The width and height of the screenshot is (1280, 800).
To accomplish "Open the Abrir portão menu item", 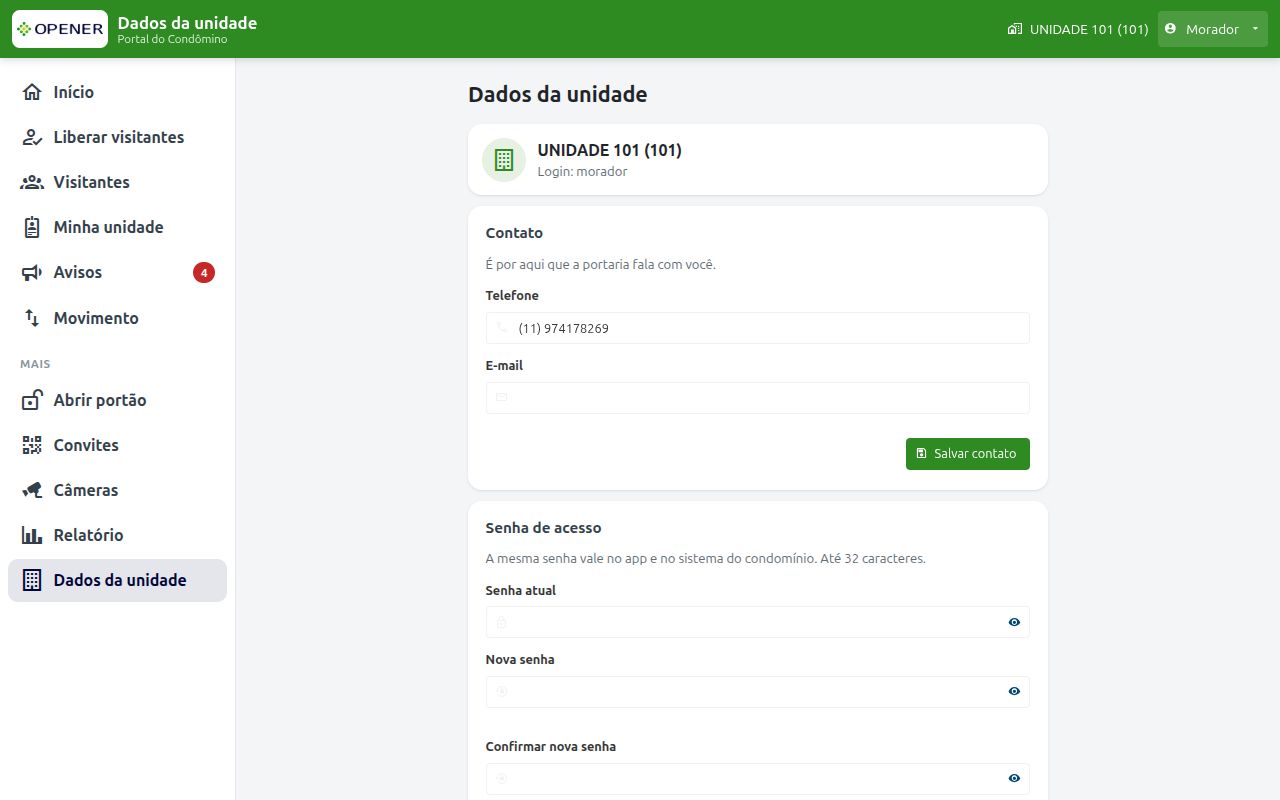I will click(x=118, y=400).
